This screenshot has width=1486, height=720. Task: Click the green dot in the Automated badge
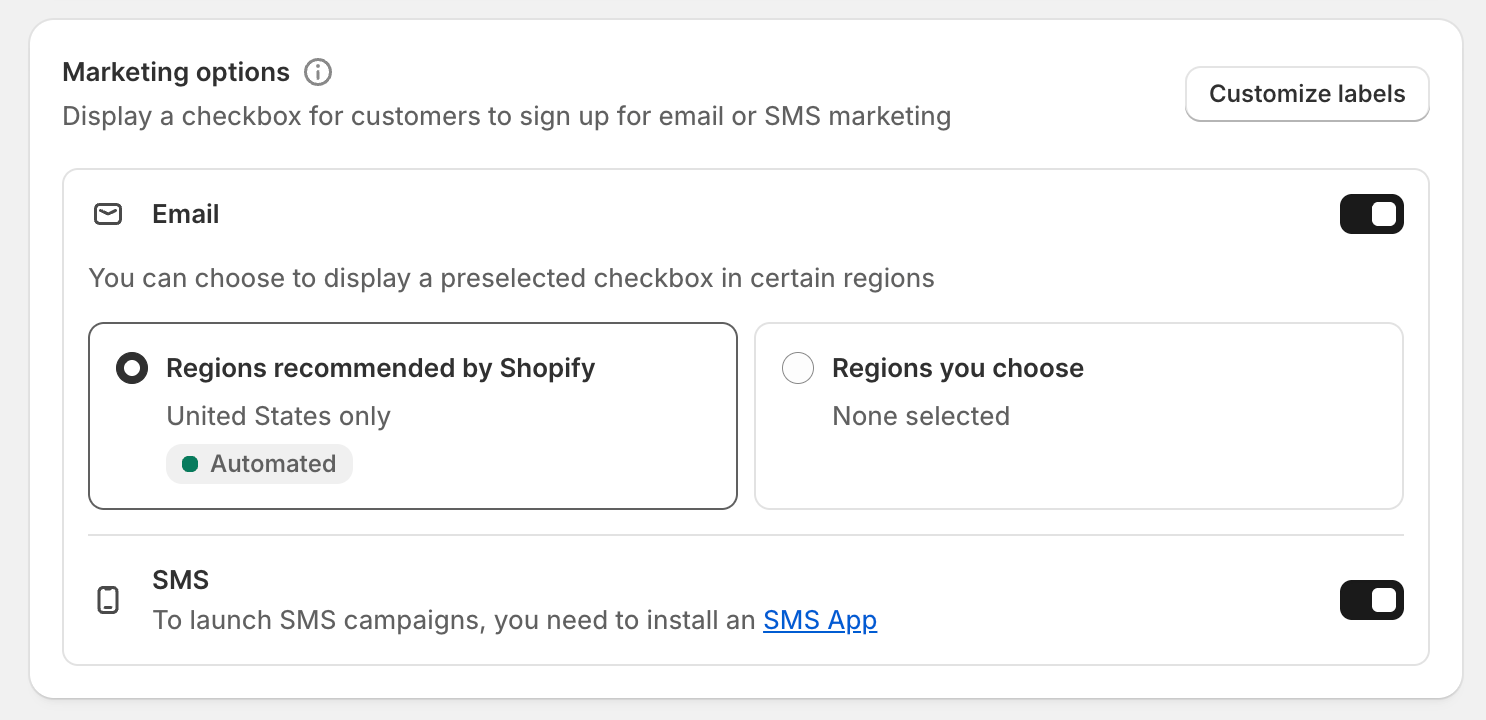(x=190, y=464)
